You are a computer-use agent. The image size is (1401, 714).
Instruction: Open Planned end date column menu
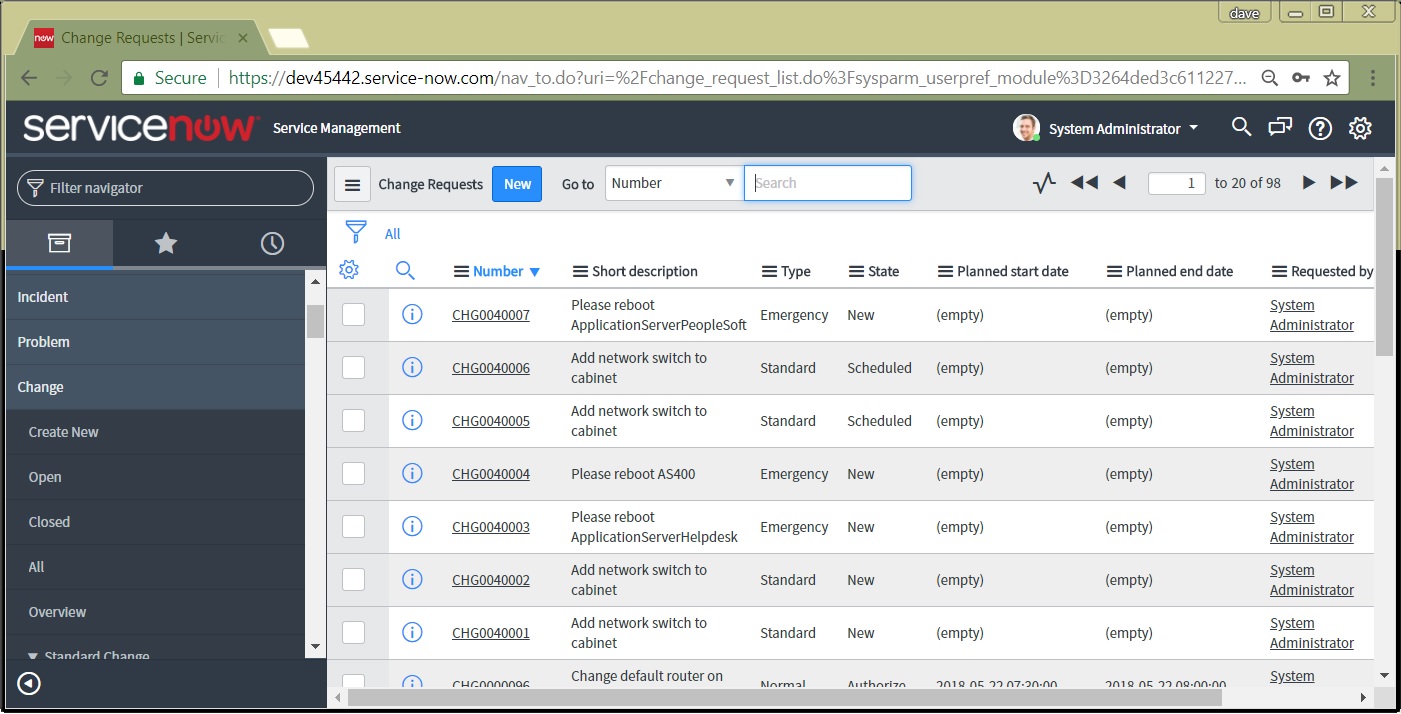click(1114, 271)
